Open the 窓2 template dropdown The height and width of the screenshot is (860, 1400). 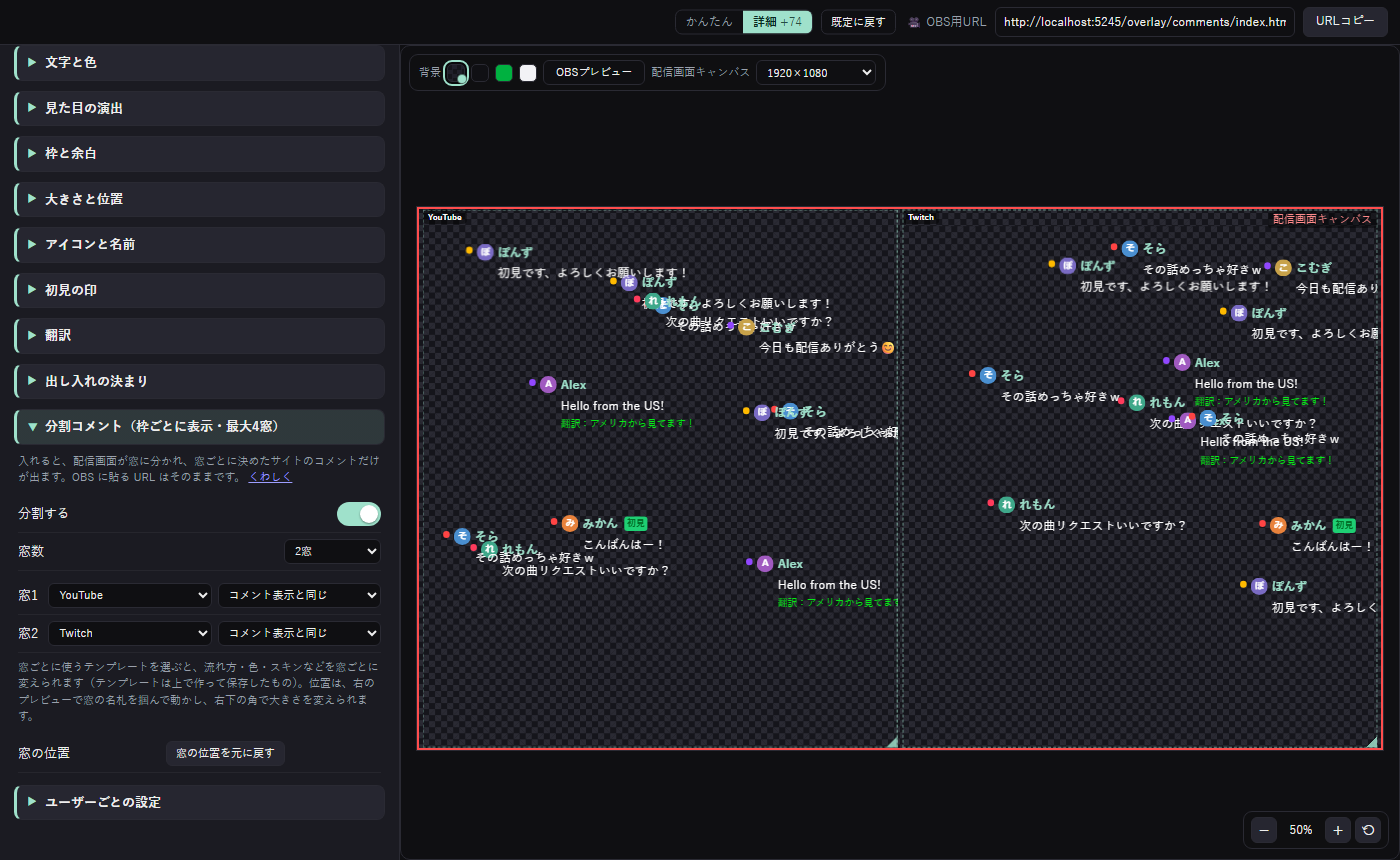300,633
